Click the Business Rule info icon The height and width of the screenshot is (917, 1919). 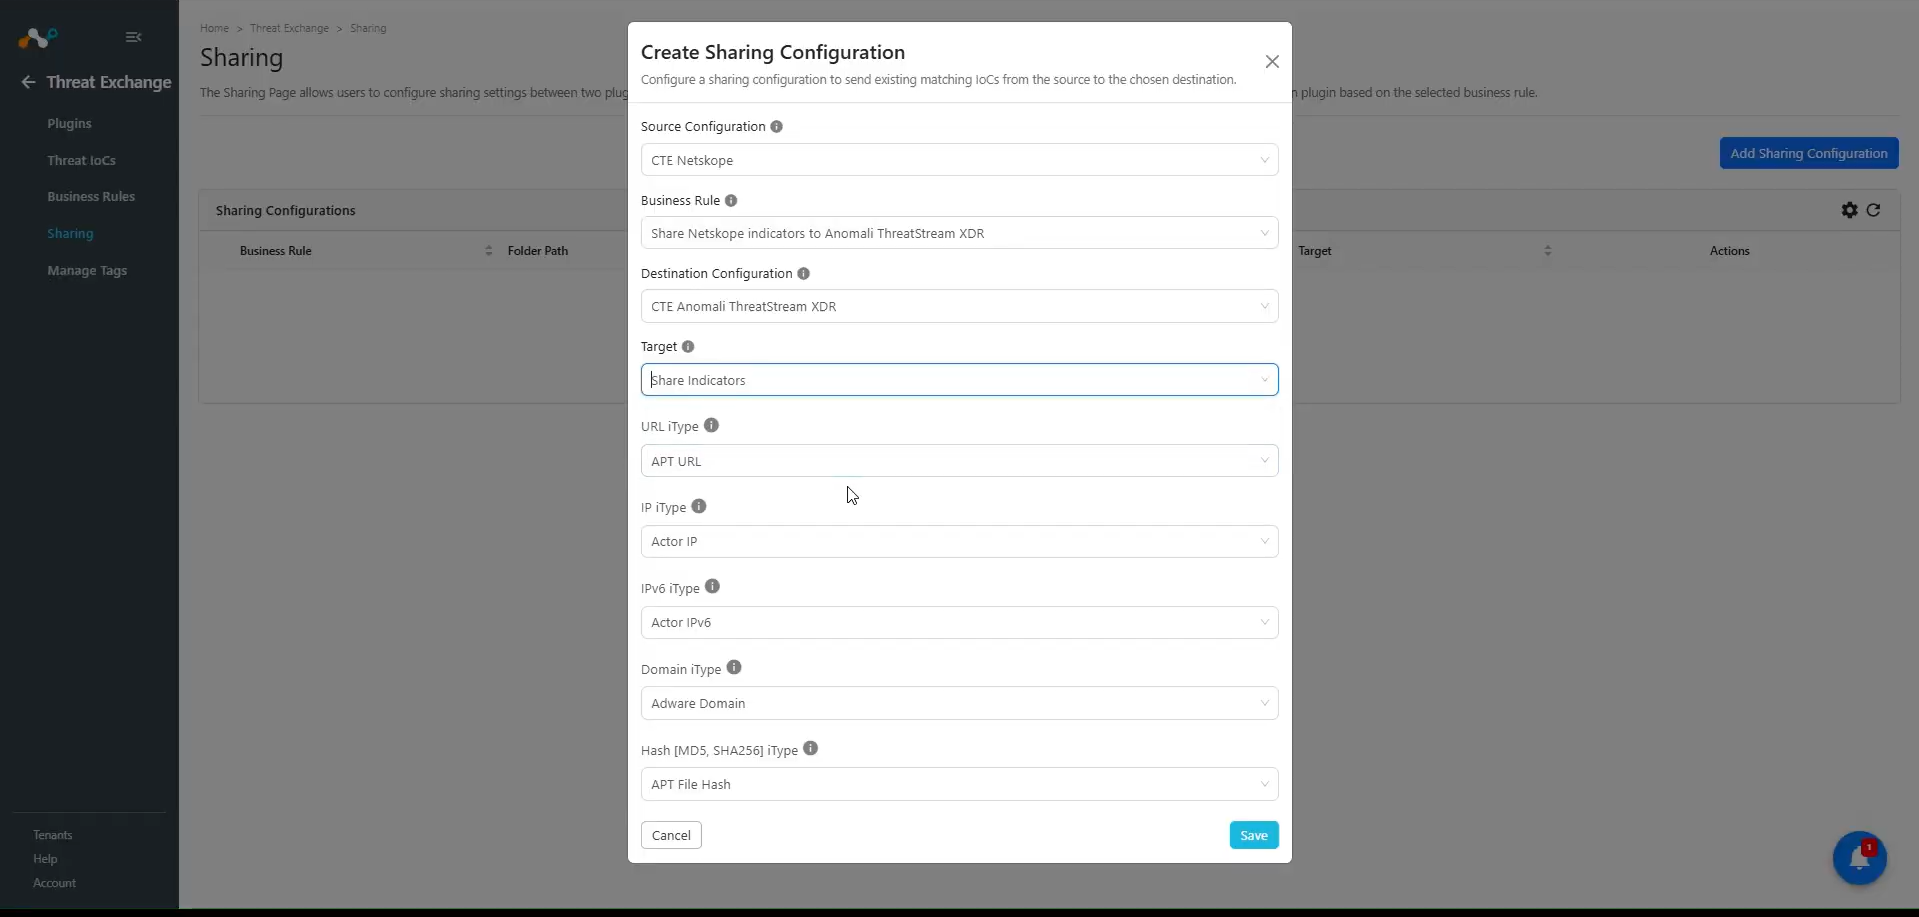pos(731,201)
